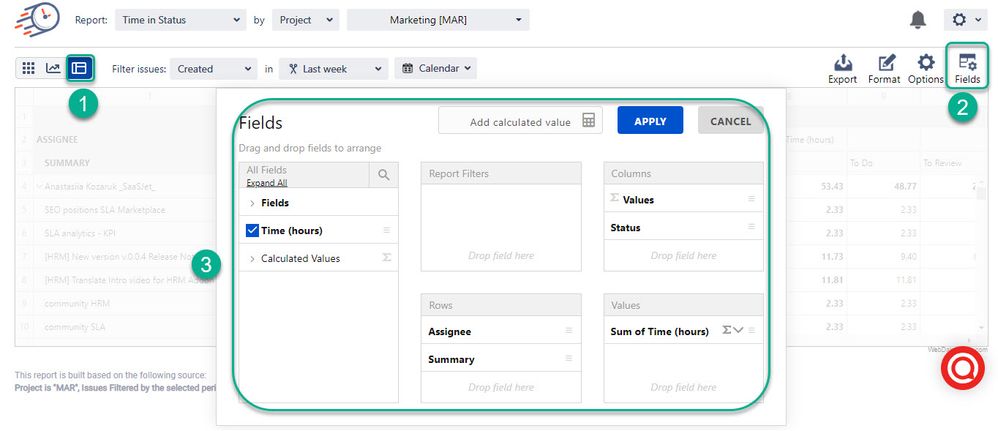Click drag handle of Summary row item
998x431 pixels.
(x=568, y=358)
